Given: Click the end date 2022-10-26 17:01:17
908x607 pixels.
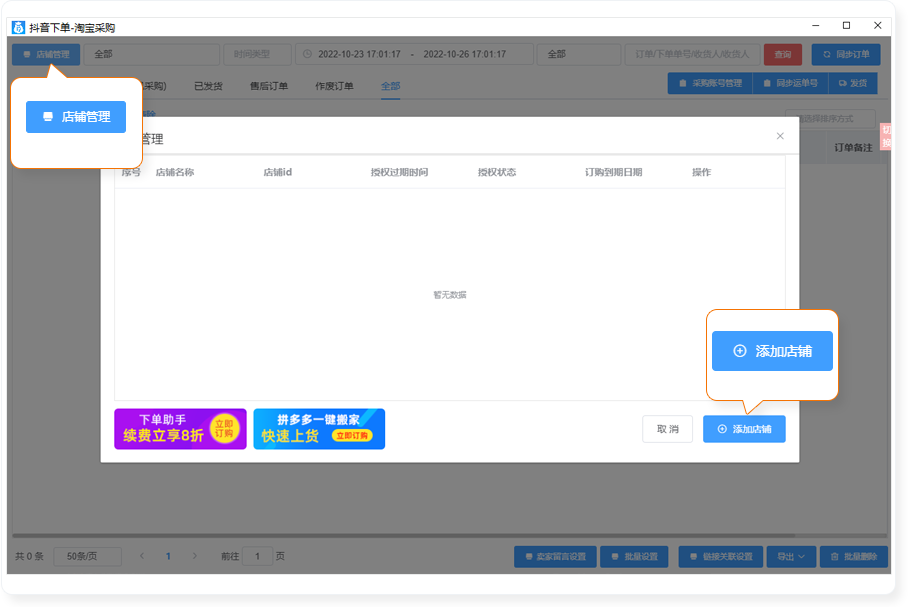Looking at the screenshot, I should point(464,54).
